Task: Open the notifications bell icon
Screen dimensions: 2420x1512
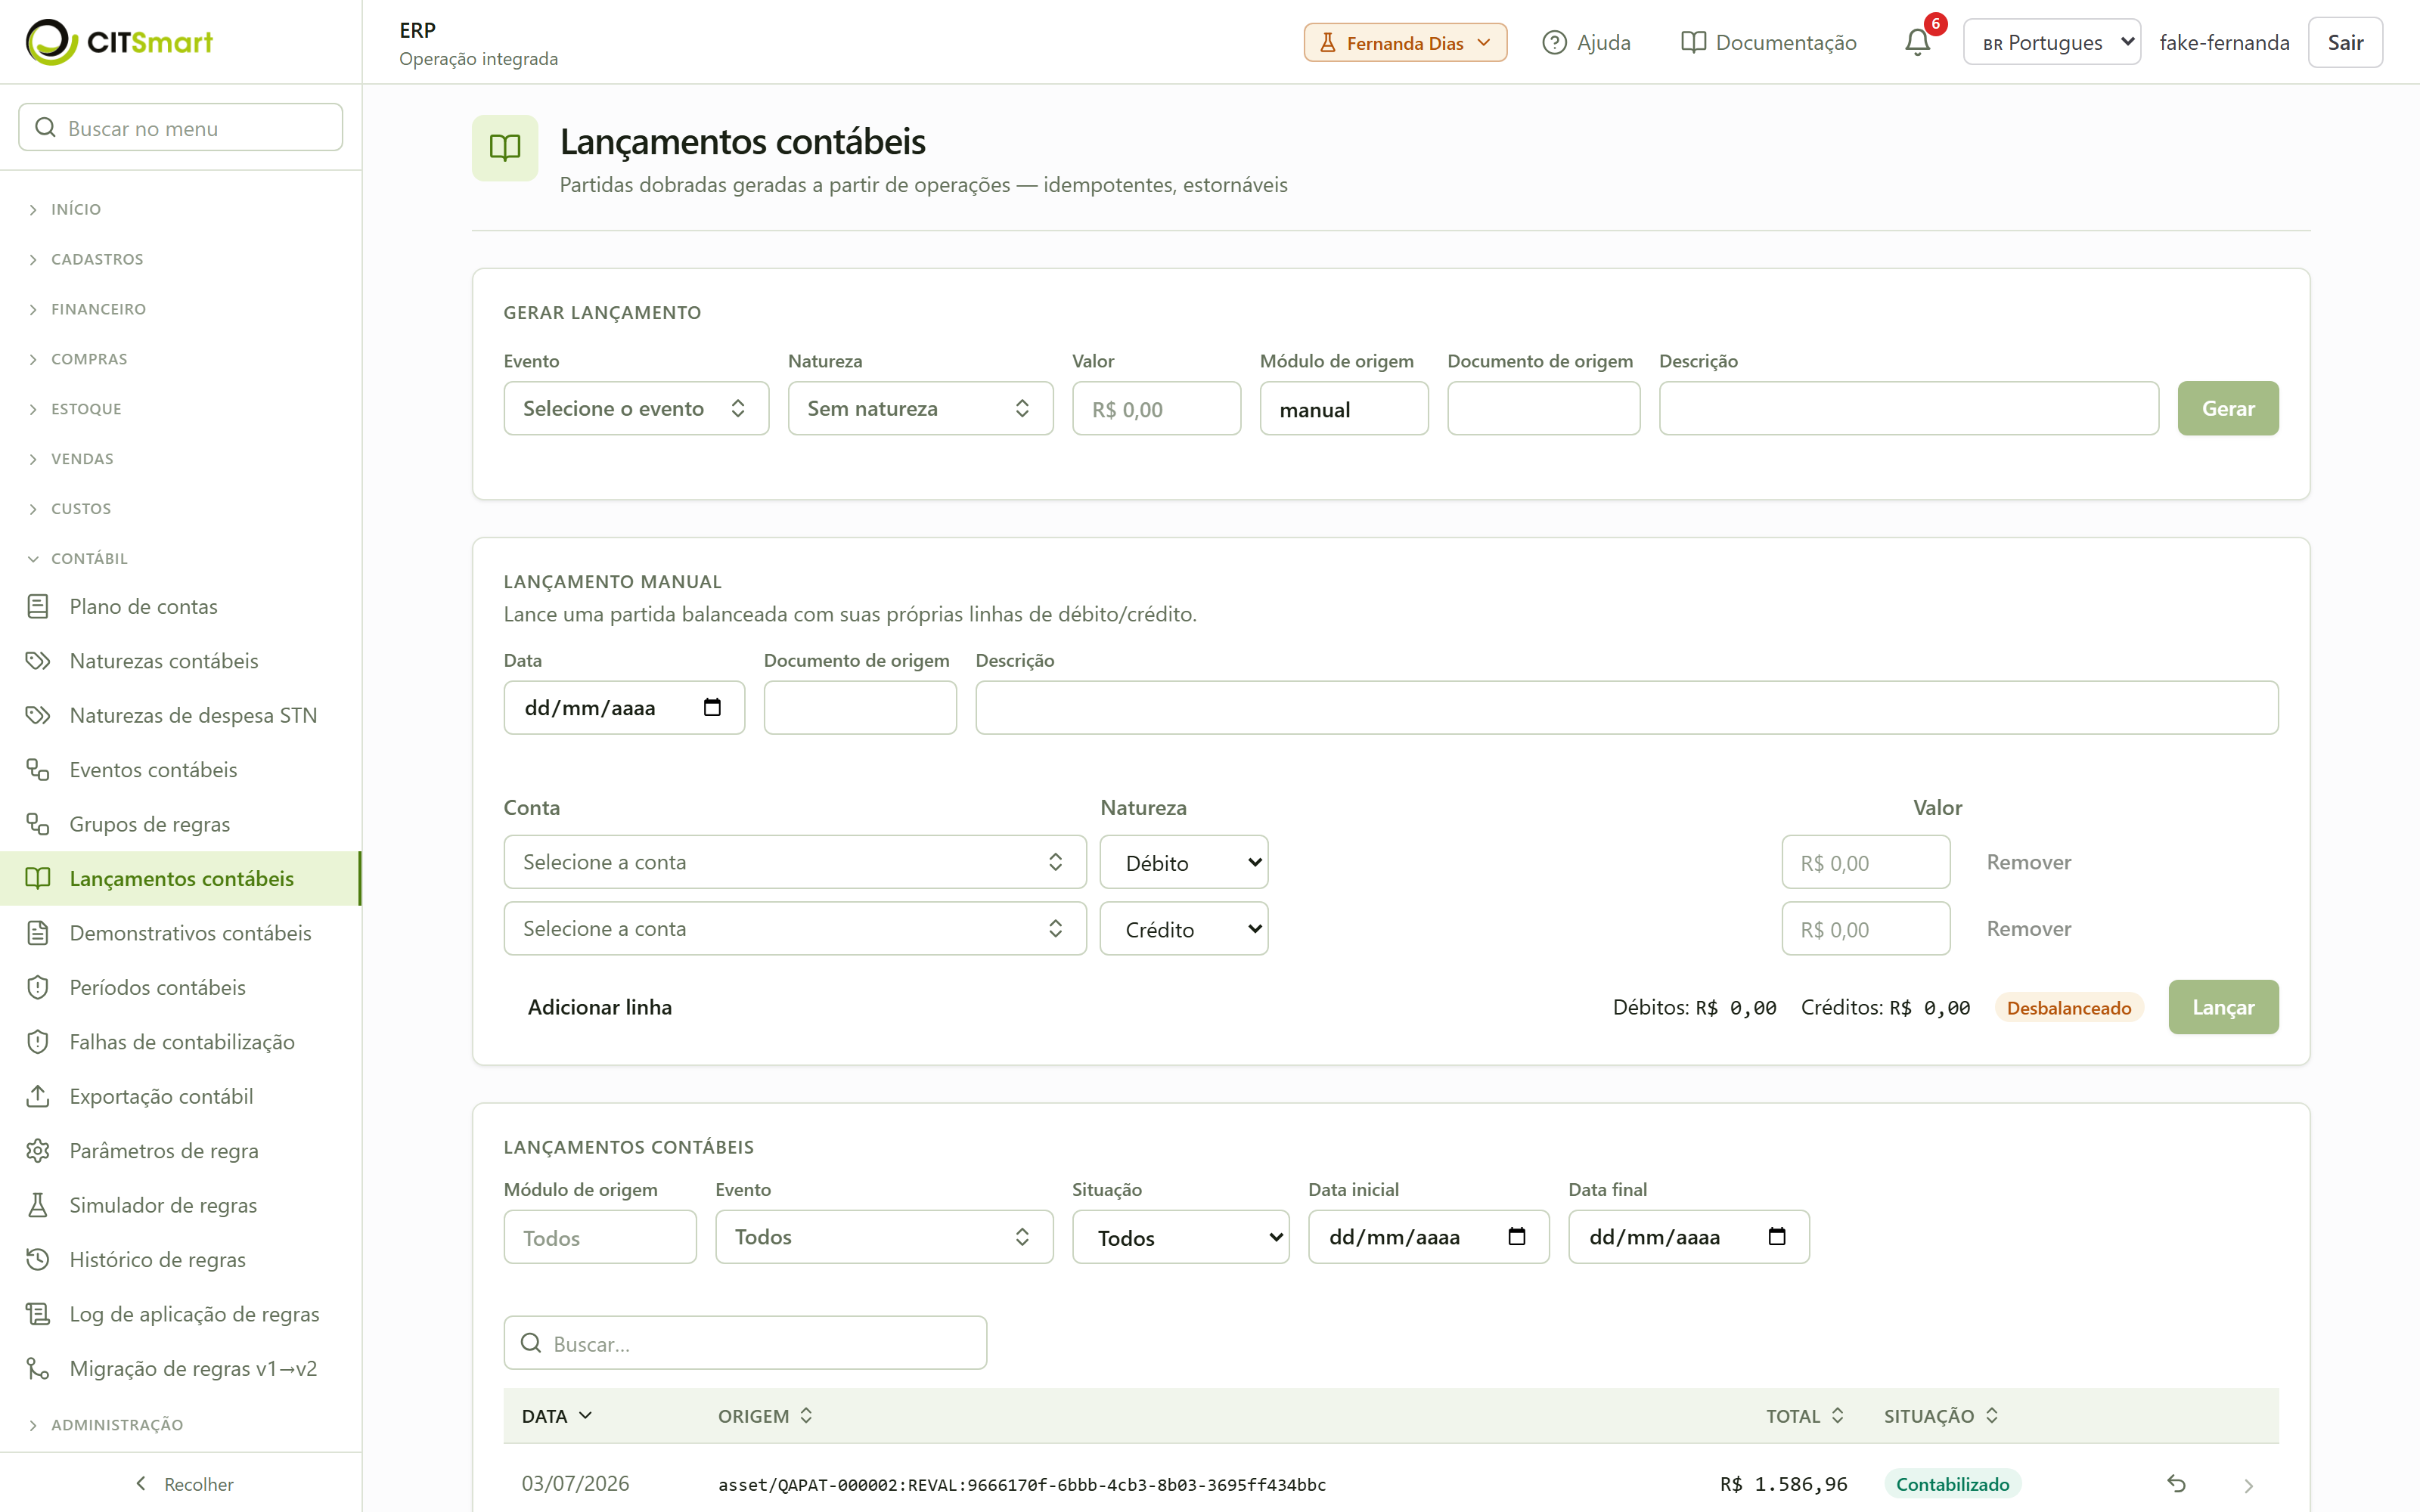Action: tap(1917, 42)
